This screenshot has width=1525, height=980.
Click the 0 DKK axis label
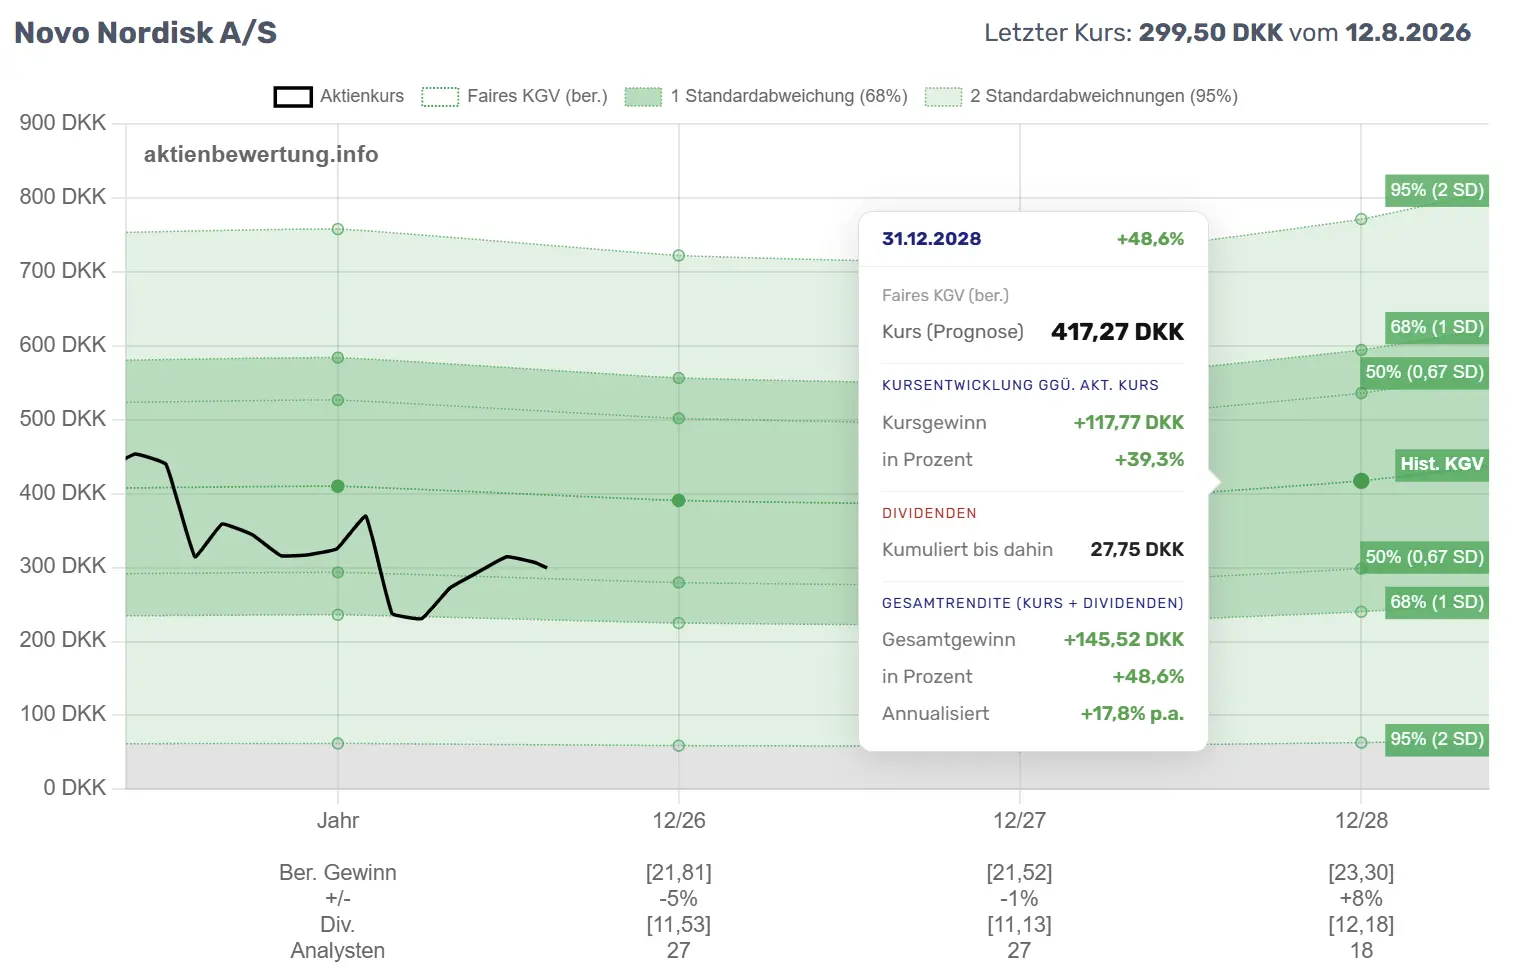pos(75,788)
